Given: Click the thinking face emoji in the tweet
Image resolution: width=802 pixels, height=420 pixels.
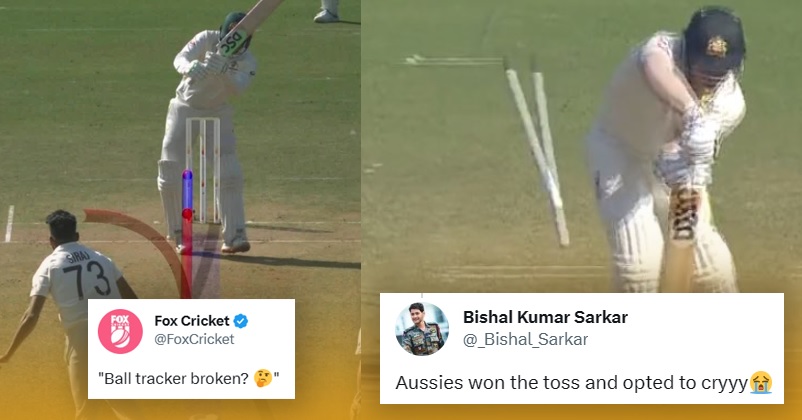Looking at the screenshot, I should 263,379.
